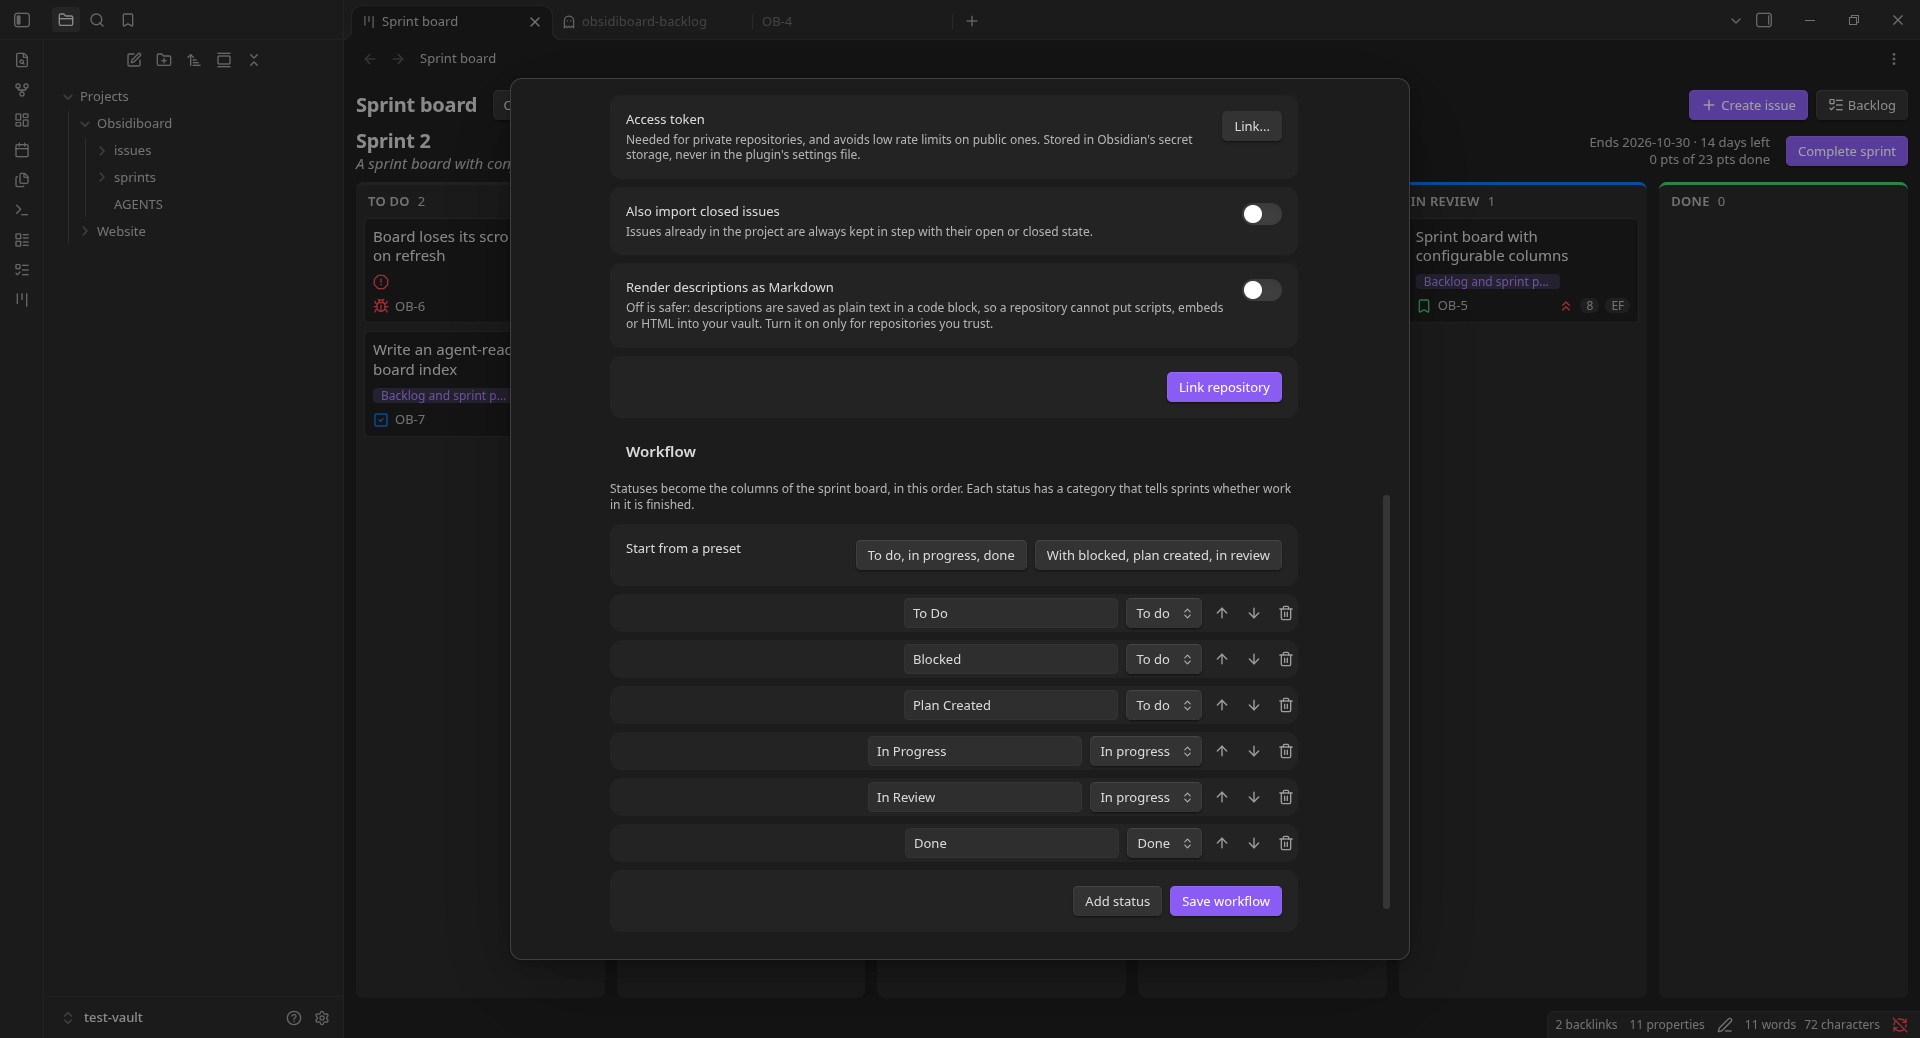Image resolution: width=1920 pixels, height=1038 pixels.
Task: Open the search icon in sidebar
Action: (x=97, y=20)
